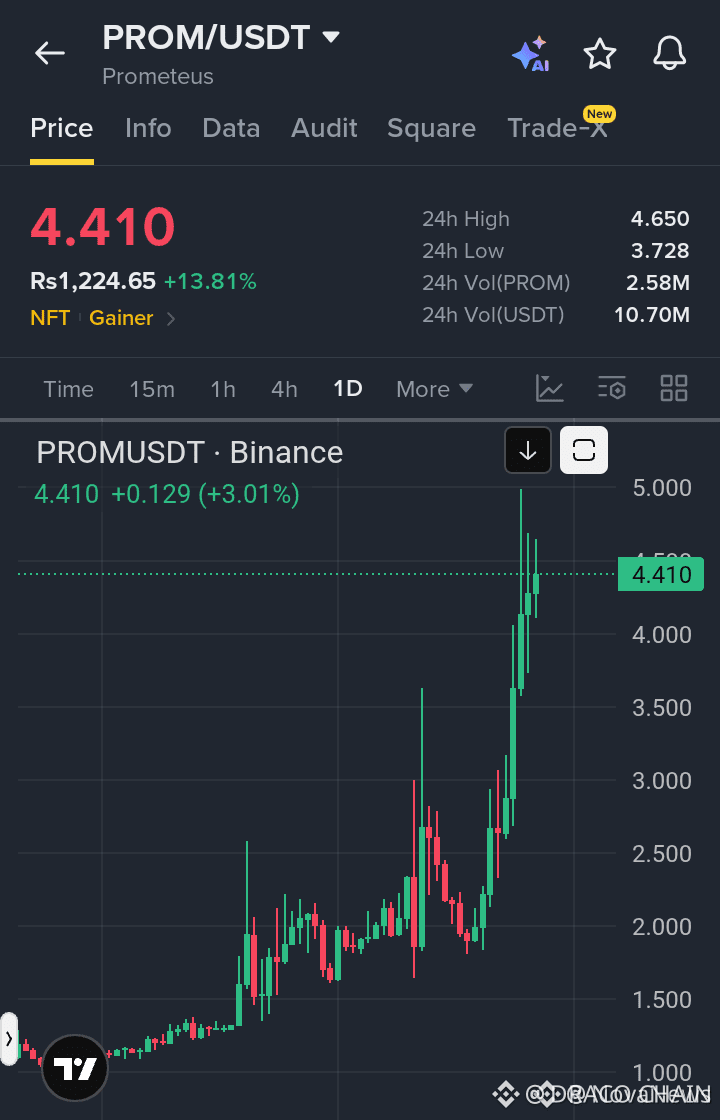Click the +13.81% change value
The width and height of the screenshot is (720, 1120).
210,281
